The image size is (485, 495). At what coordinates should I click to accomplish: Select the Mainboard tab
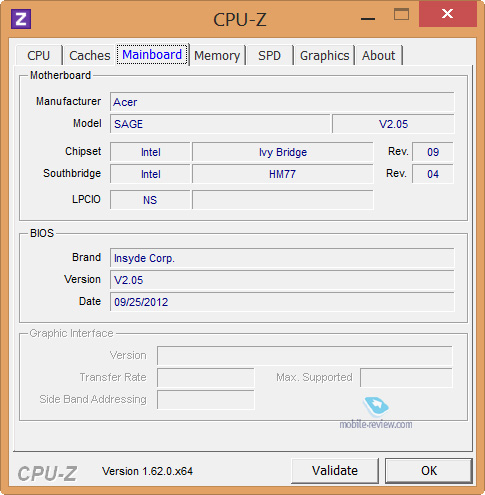click(152, 55)
